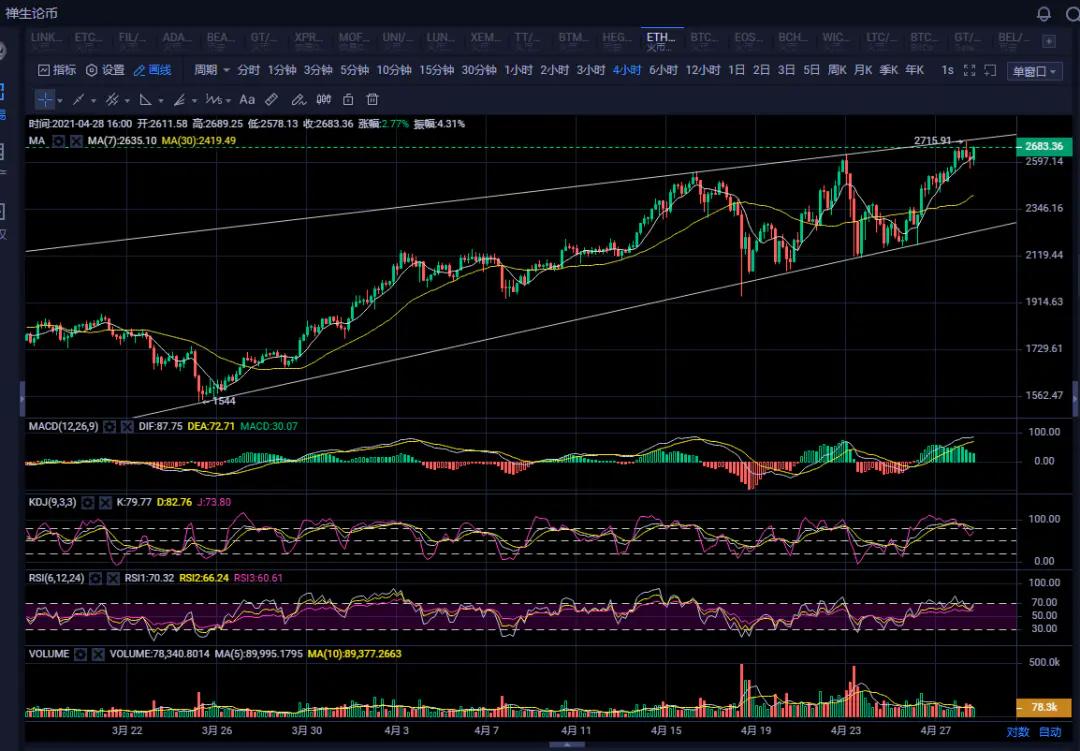Select the ruler measure tool
This screenshot has height=751, width=1080.
[272, 99]
